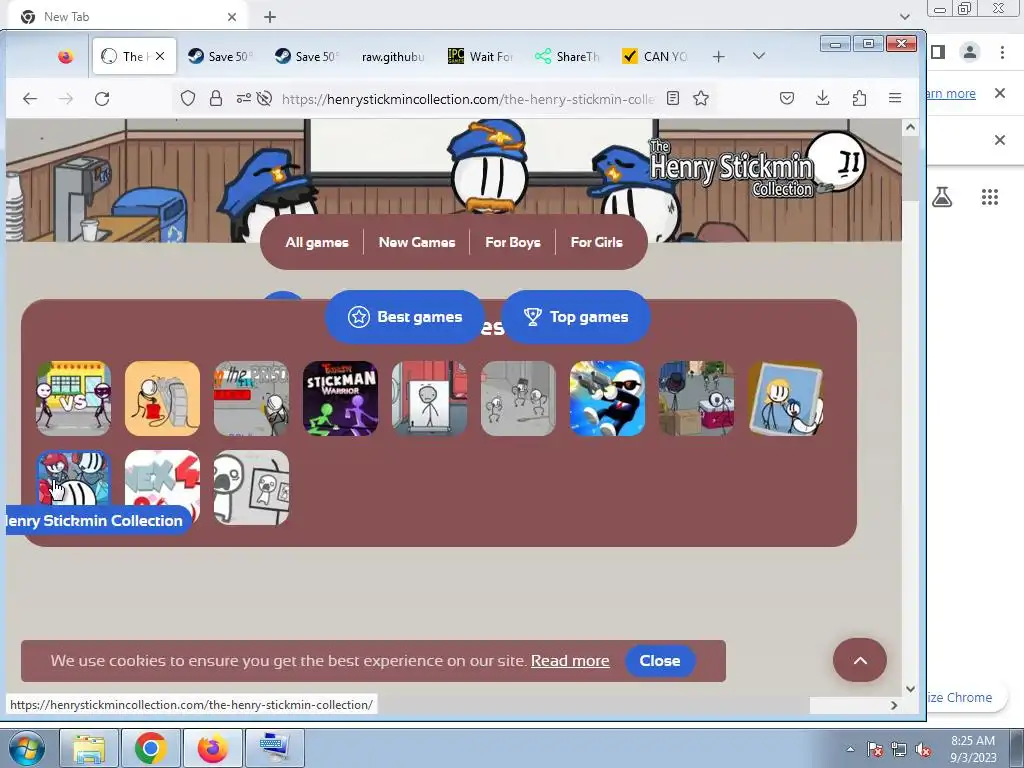Open Chrome three-dot menu
1024x768 pixels.
pos(1002,52)
